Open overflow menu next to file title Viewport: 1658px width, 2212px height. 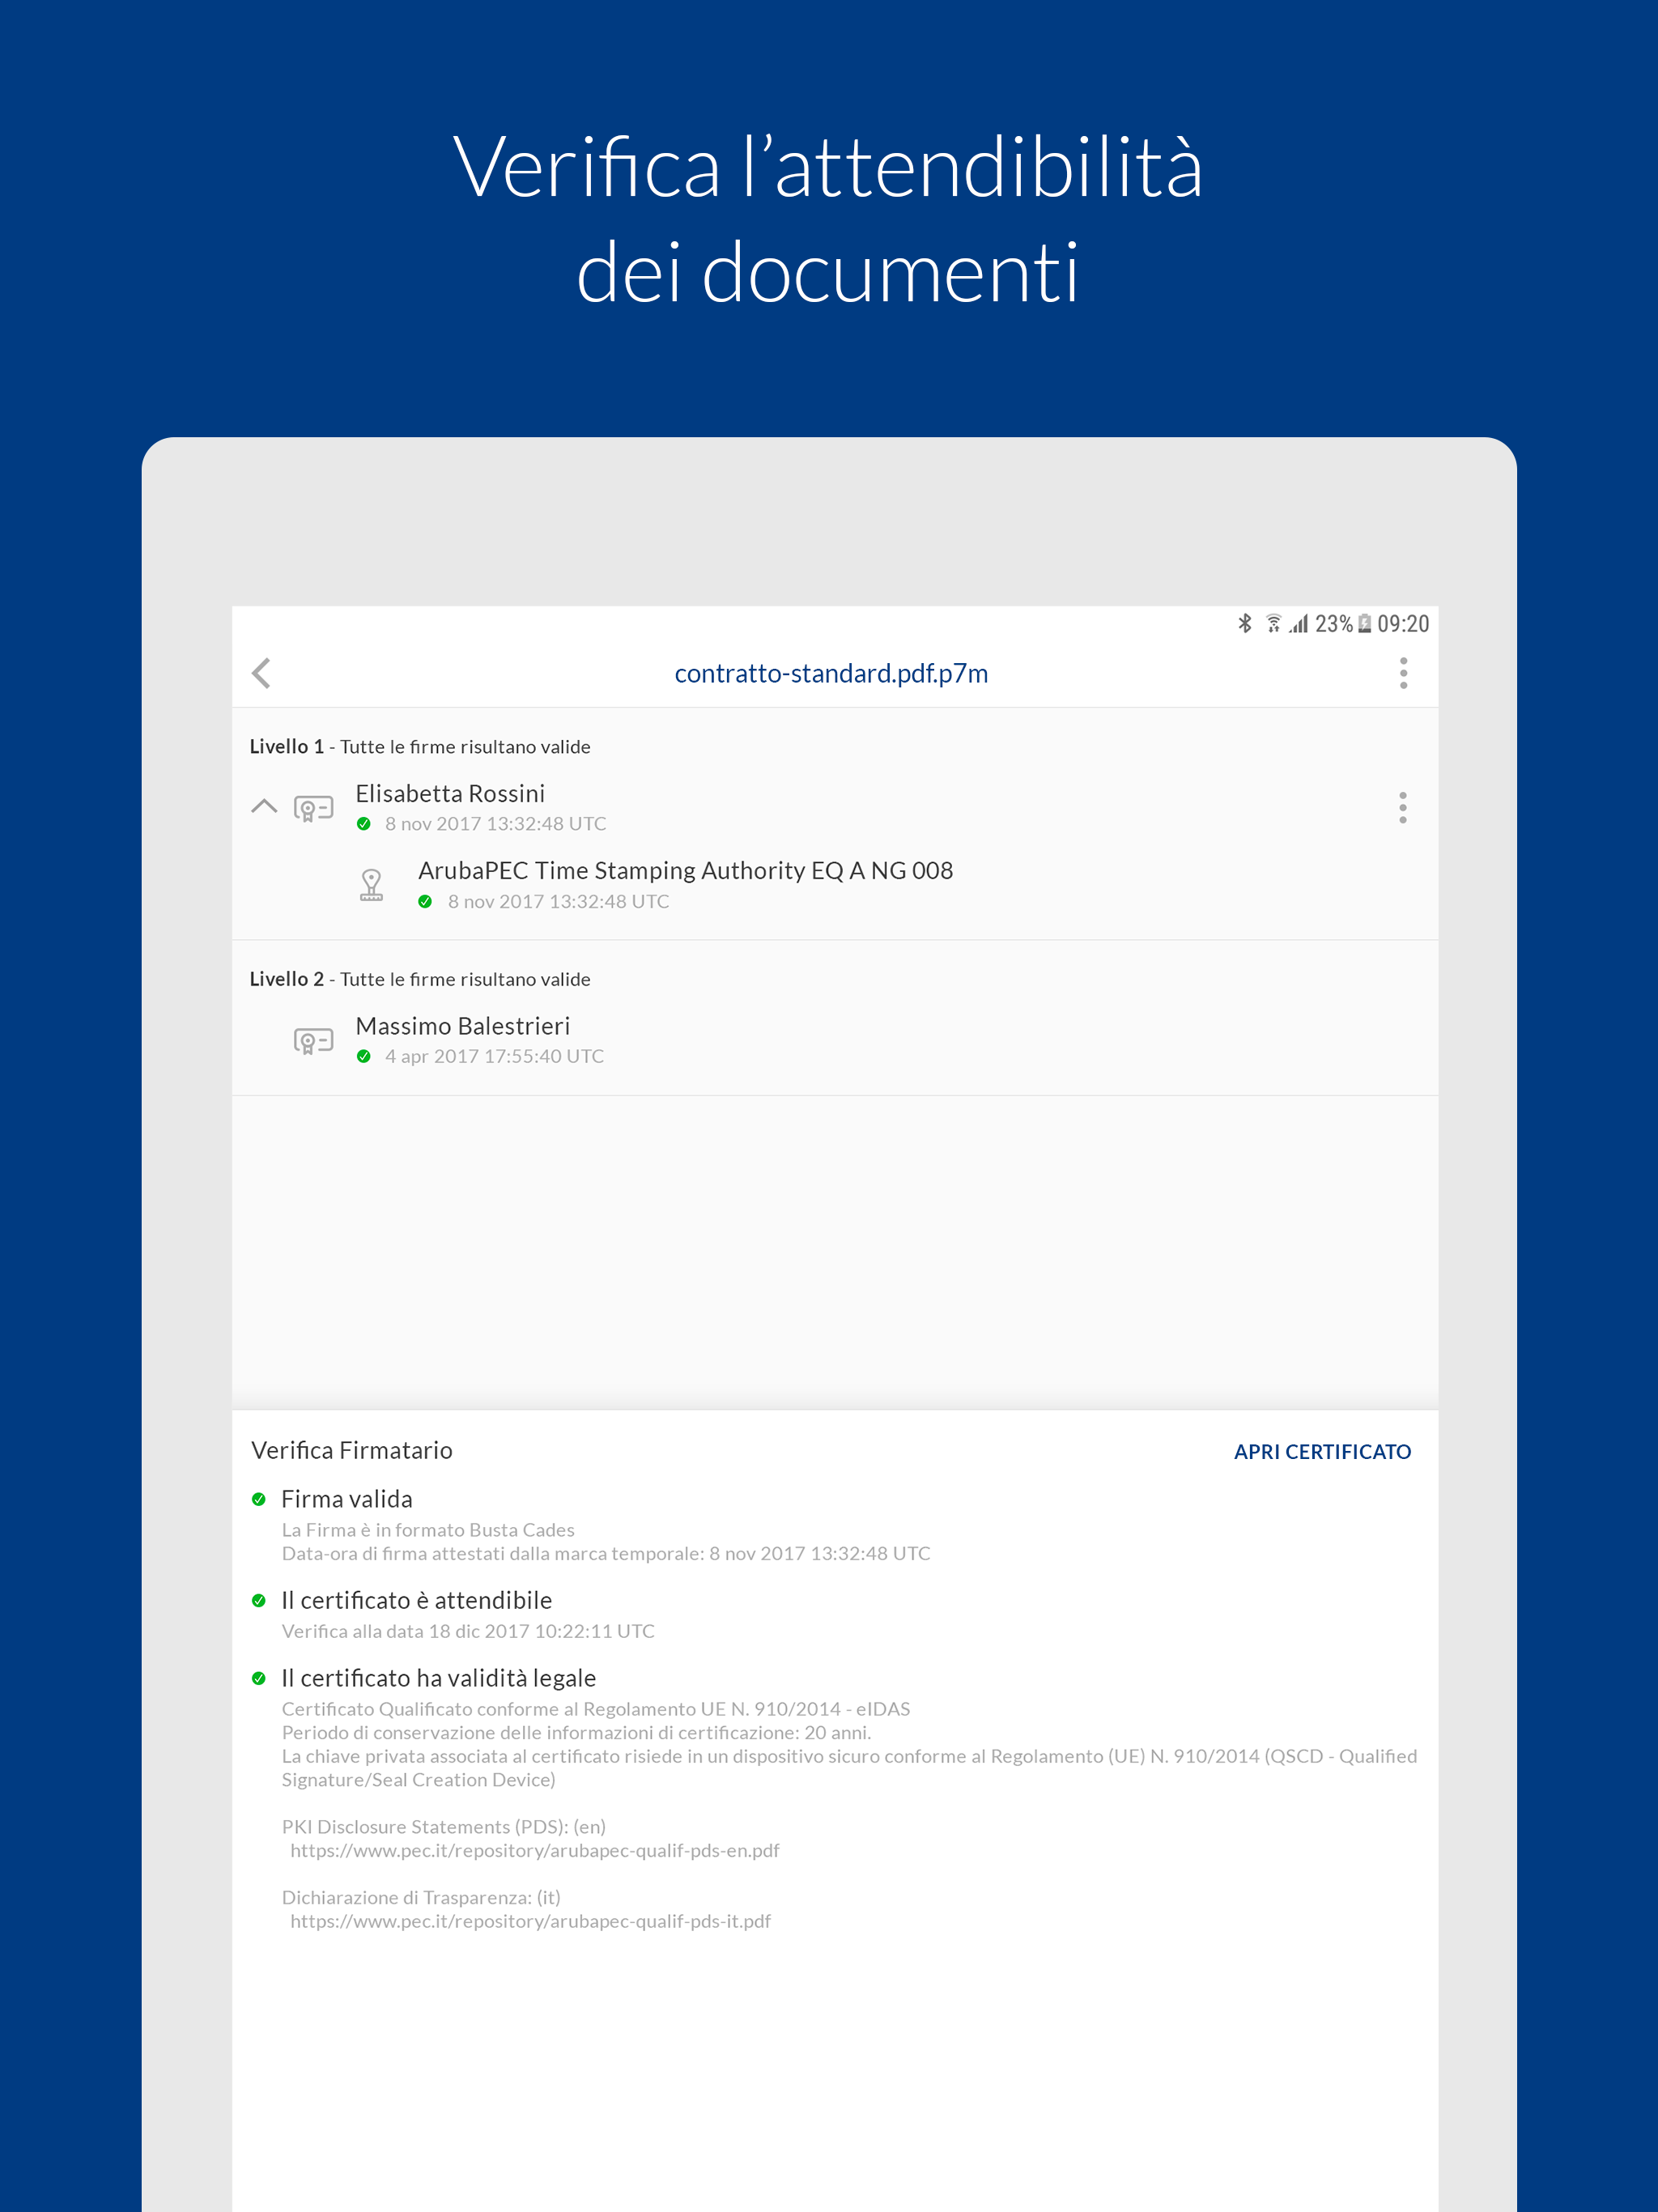click(x=1403, y=673)
